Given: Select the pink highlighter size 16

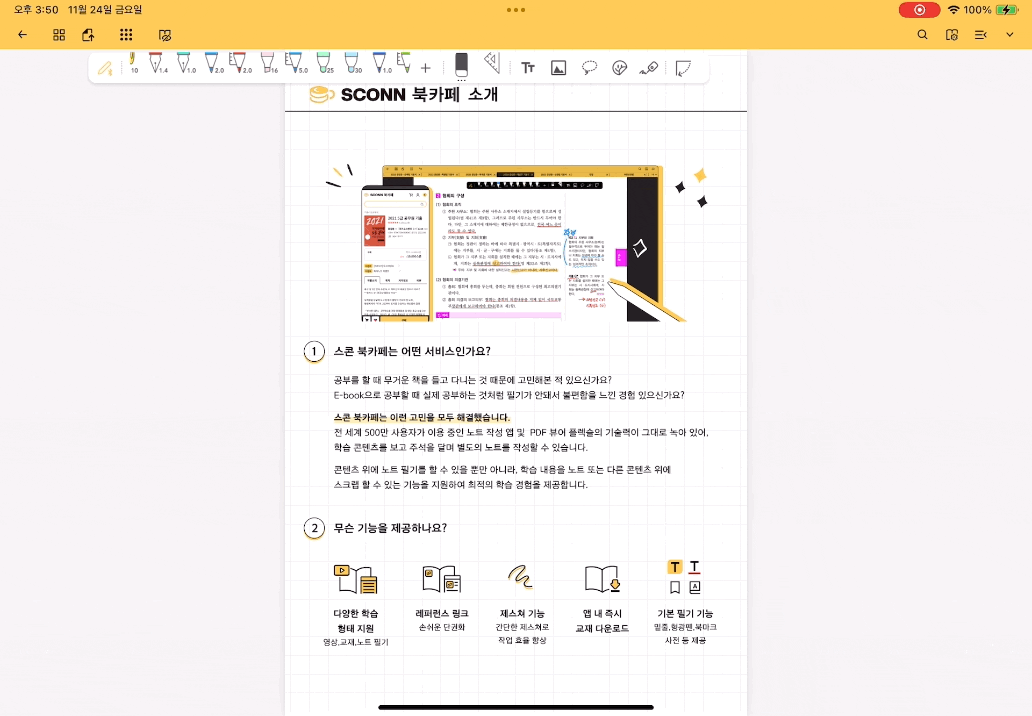Looking at the screenshot, I should [x=268, y=63].
